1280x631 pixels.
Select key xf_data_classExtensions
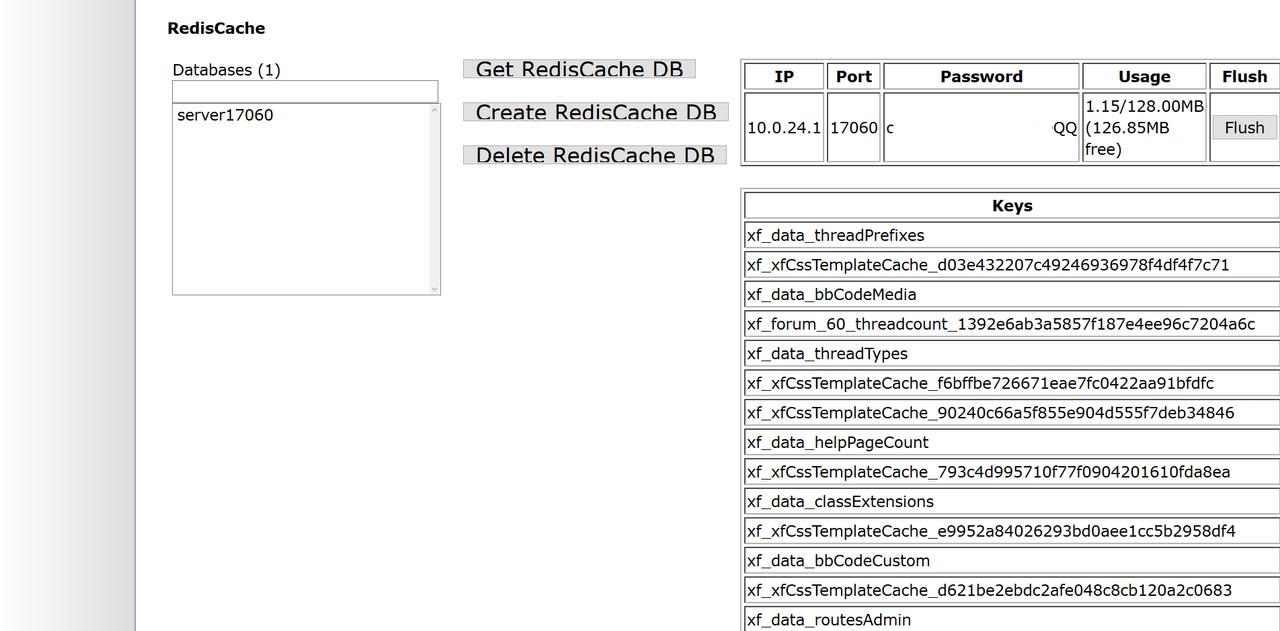(x=1012, y=501)
